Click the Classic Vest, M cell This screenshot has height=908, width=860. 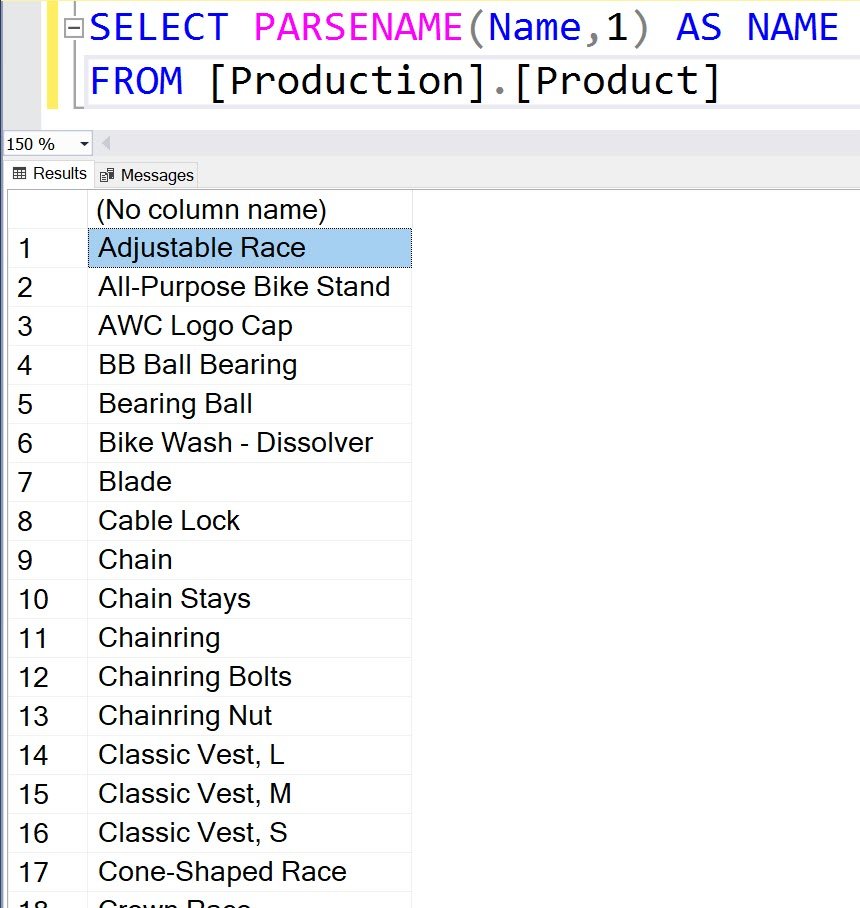pyautogui.click(x=250, y=794)
